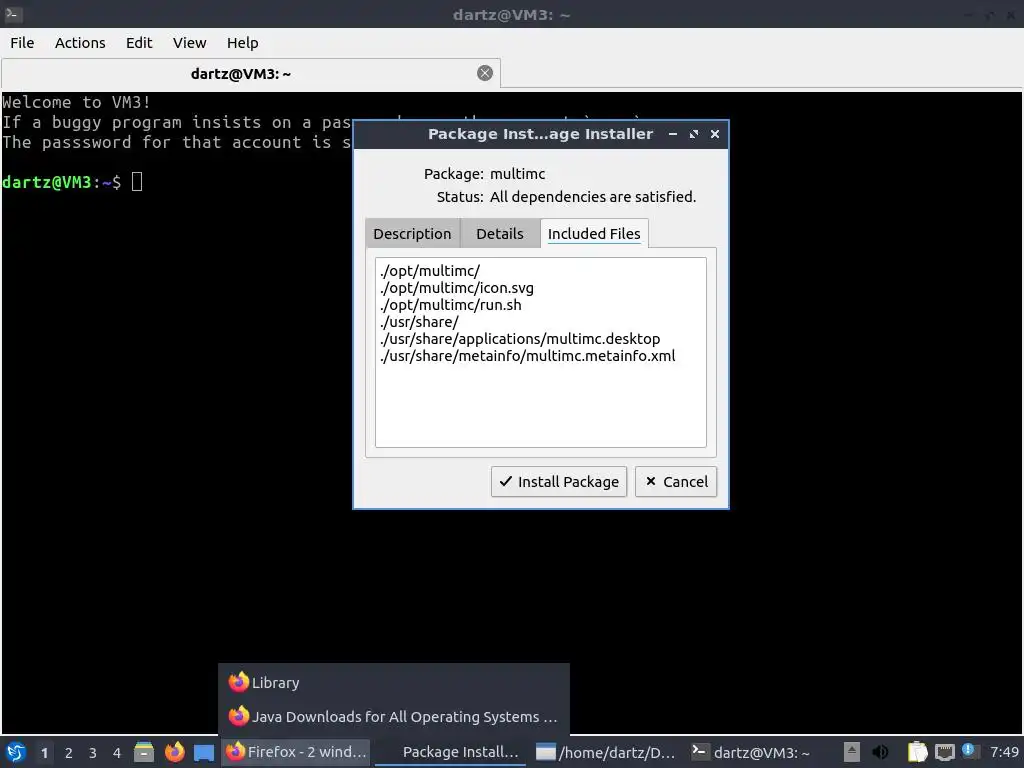The width and height of the screenshot is (1024, 768).
Task: Select ./opt/multimc/run.sh file entry
Action: (x=451, y=305)
